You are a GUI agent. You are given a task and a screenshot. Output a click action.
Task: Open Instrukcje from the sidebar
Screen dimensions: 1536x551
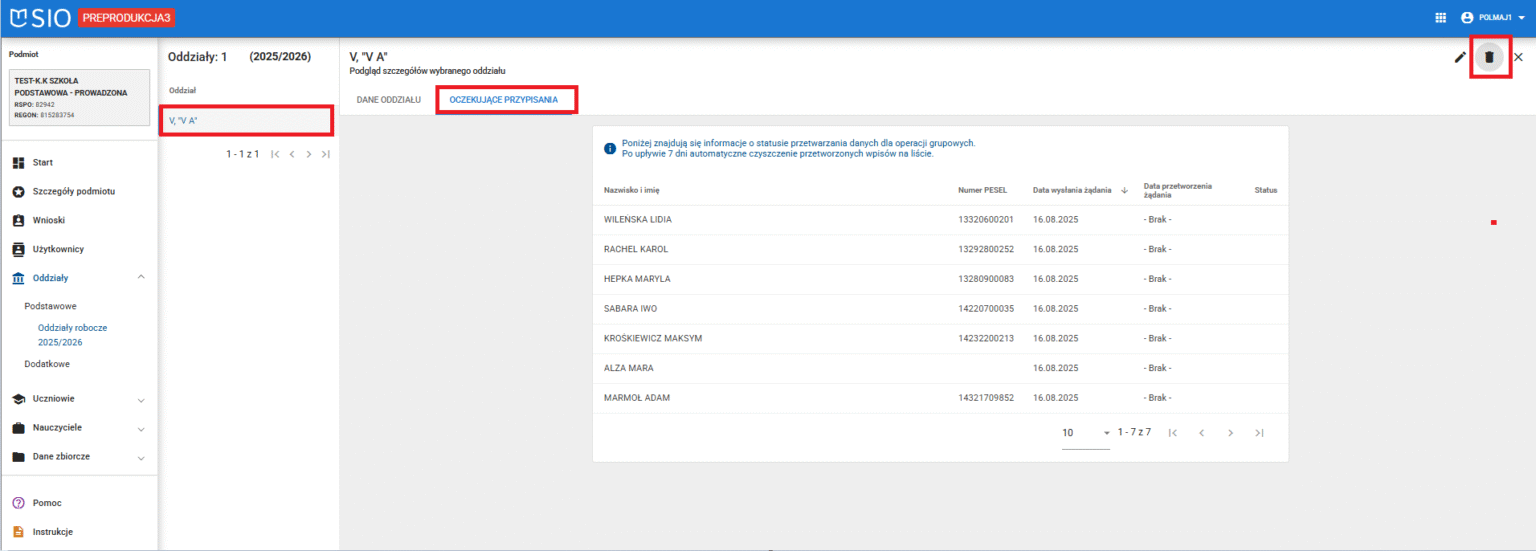pos(52,532)
